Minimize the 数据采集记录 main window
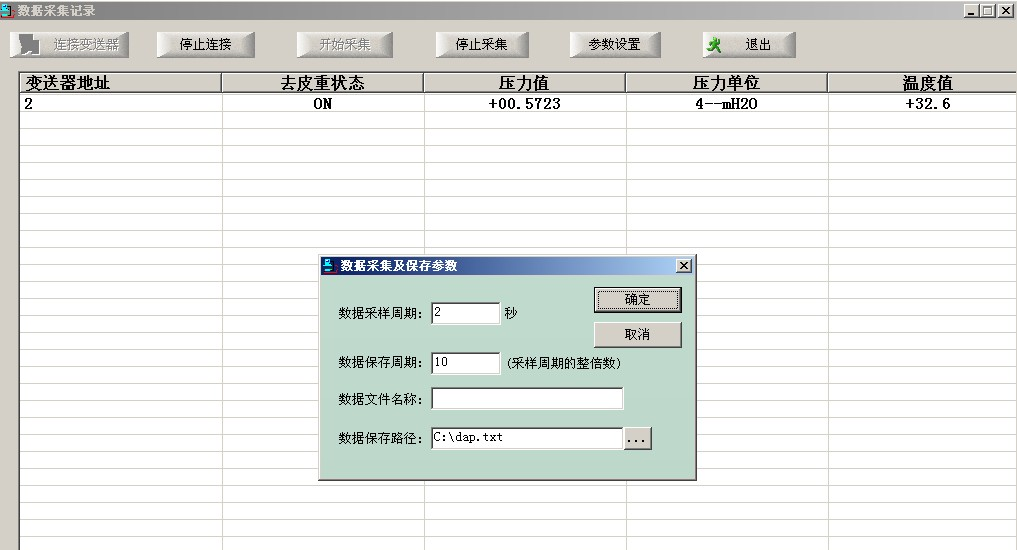Image resolution: width=1017 pixels, height=550 pixels. click(971, 10)
